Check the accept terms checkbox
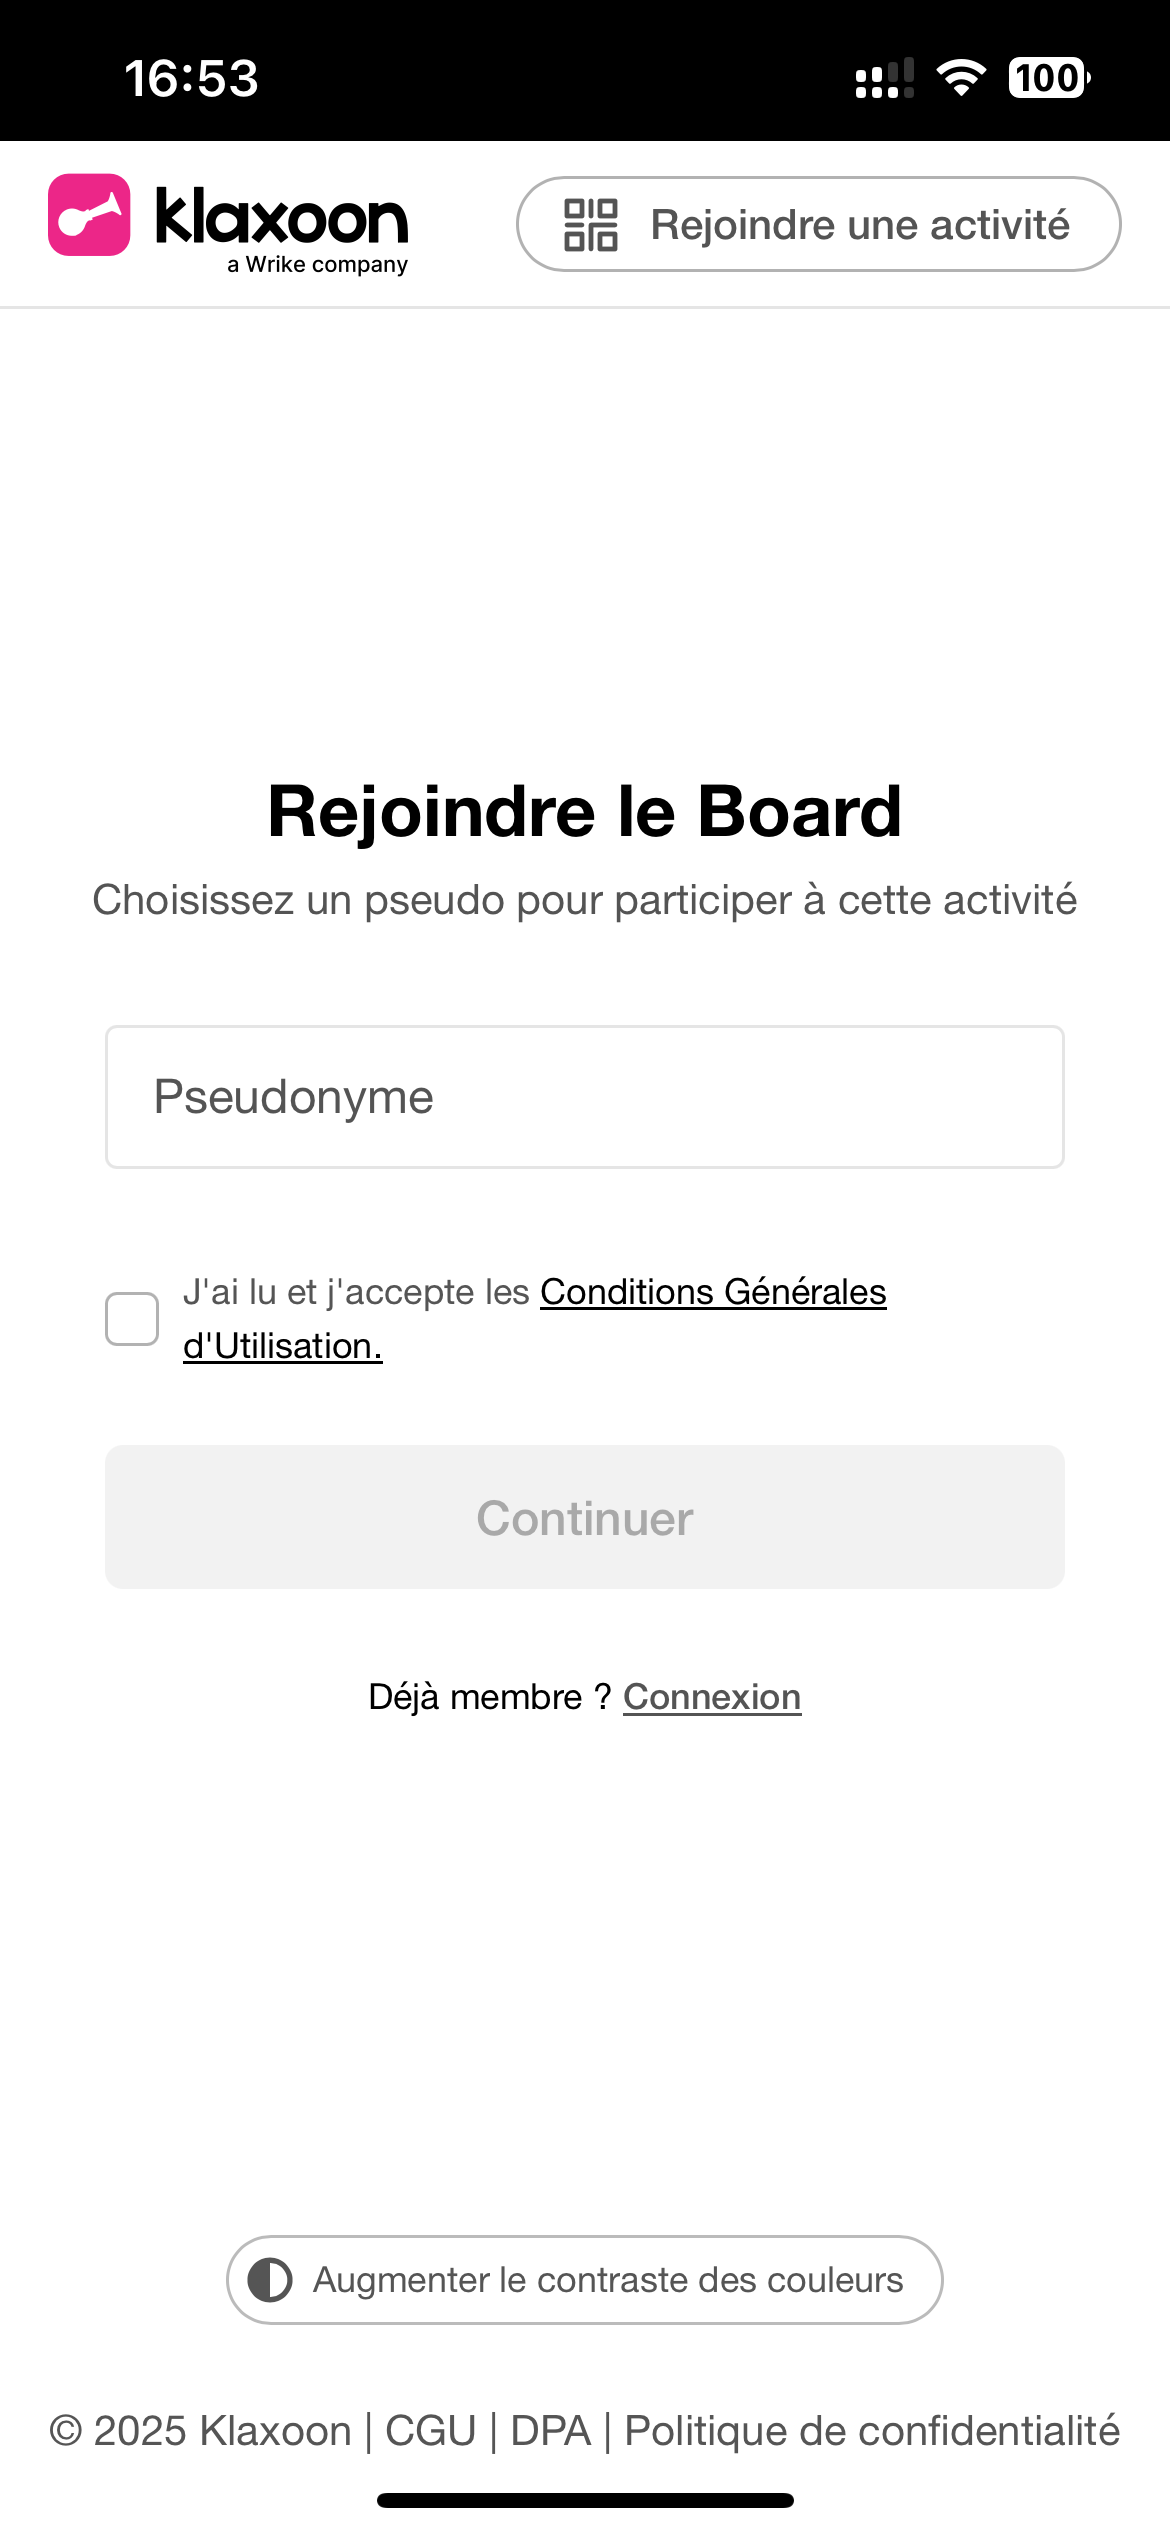1170x2532 pixels. (132, 1319)
